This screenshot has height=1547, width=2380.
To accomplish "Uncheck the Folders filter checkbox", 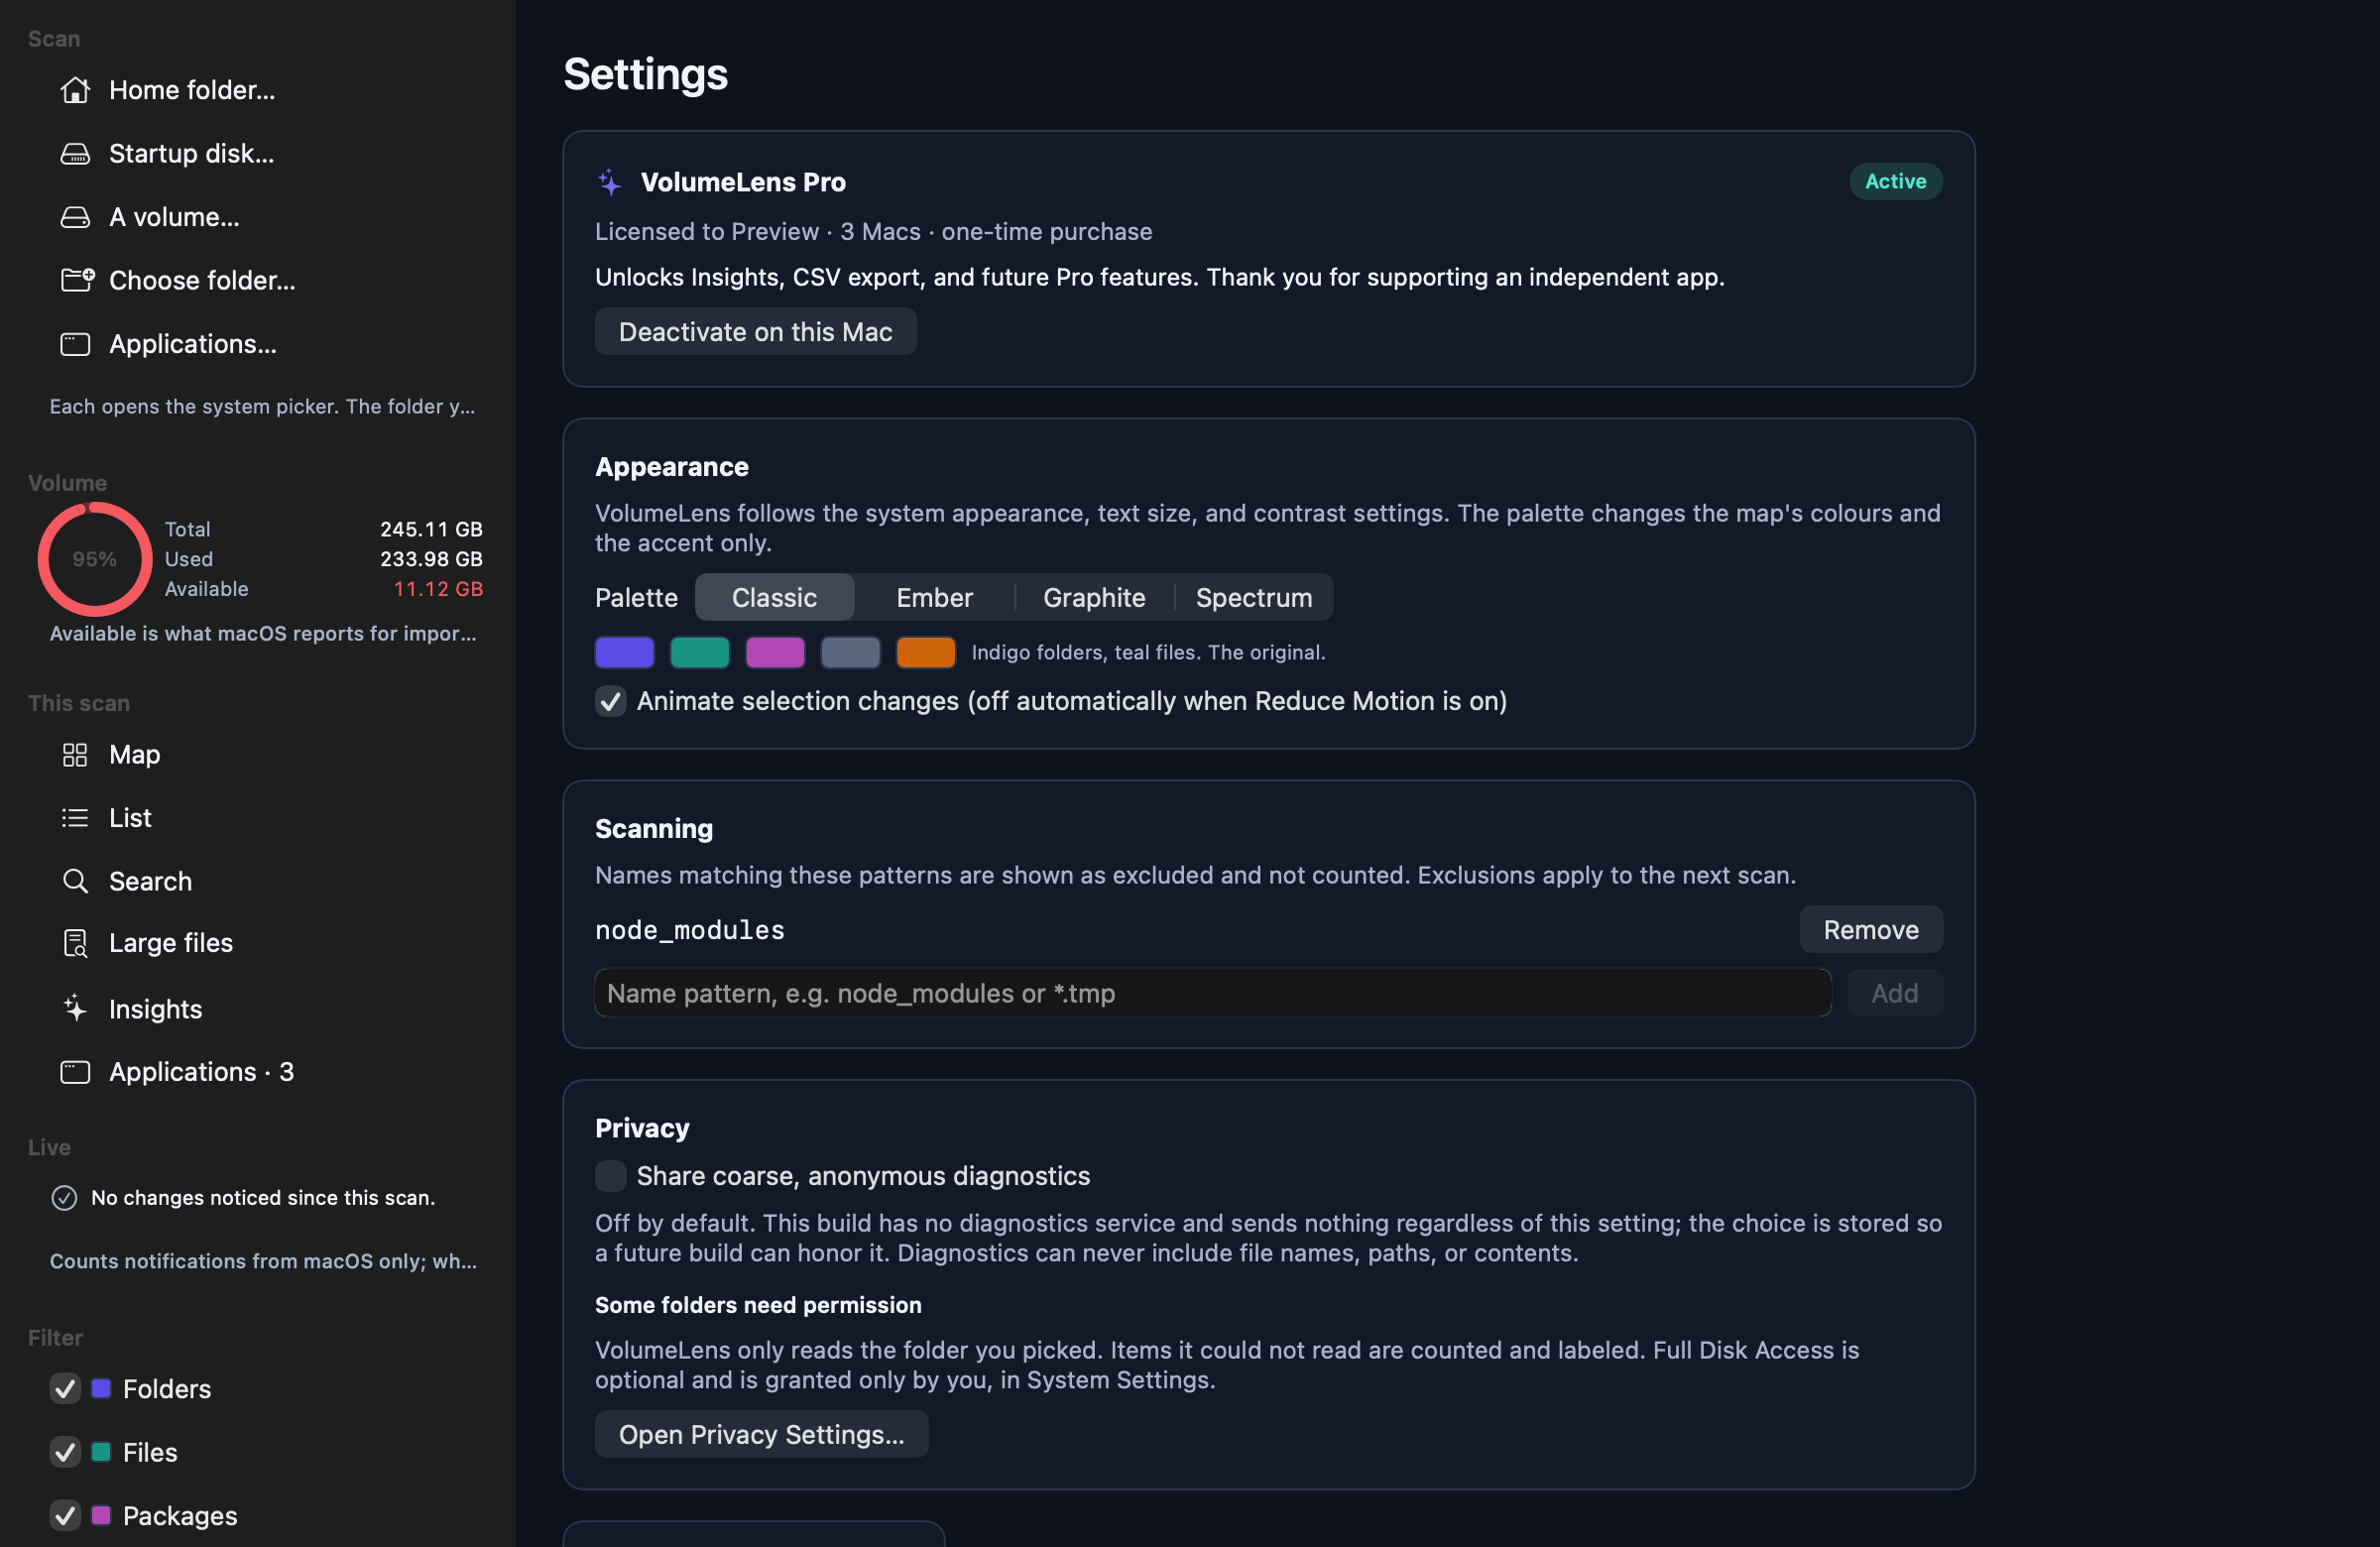I will tap(65, 1389).
